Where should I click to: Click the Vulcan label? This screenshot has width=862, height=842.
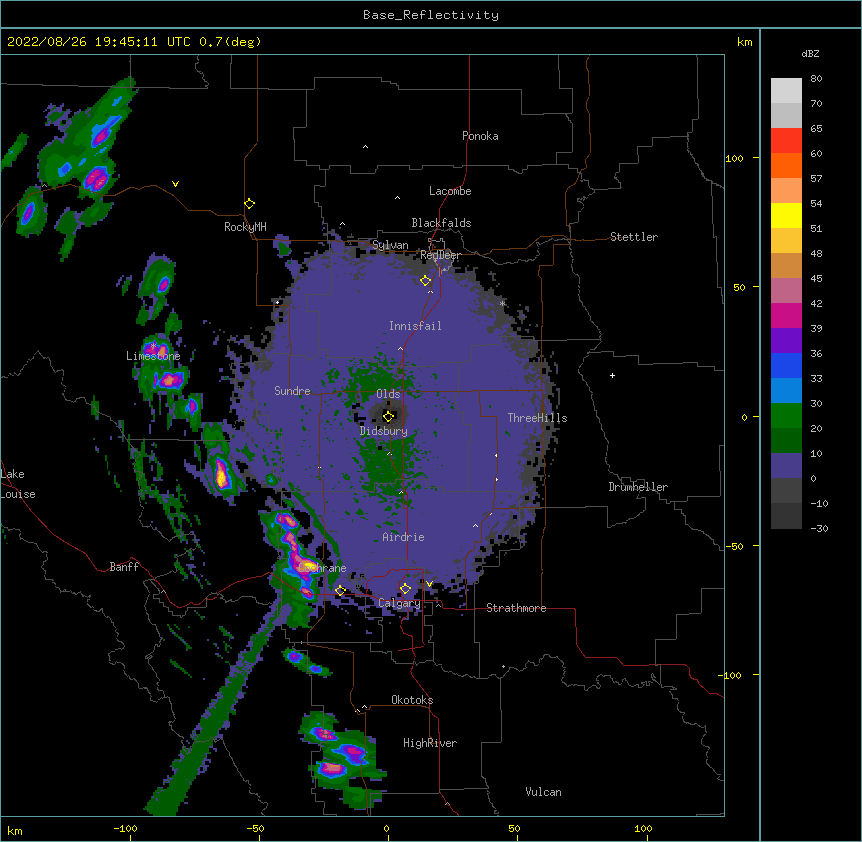(543, 792)
